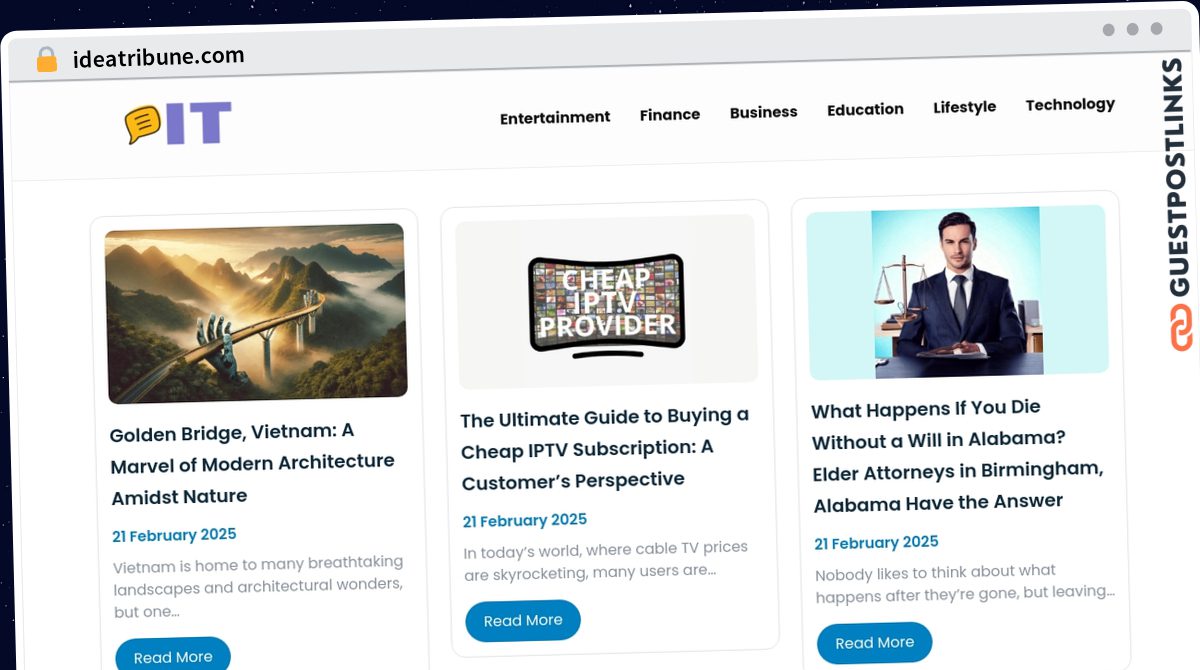This screenshot has width=1200, height=670.
Task: Click Read More under Golden Bridge article
Action: tap(173, 656)
